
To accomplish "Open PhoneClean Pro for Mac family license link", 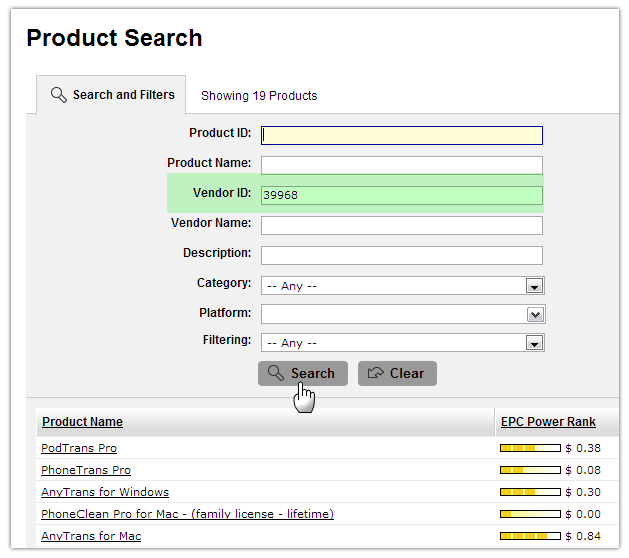I will pyautogui.click(x=187, y=514).
